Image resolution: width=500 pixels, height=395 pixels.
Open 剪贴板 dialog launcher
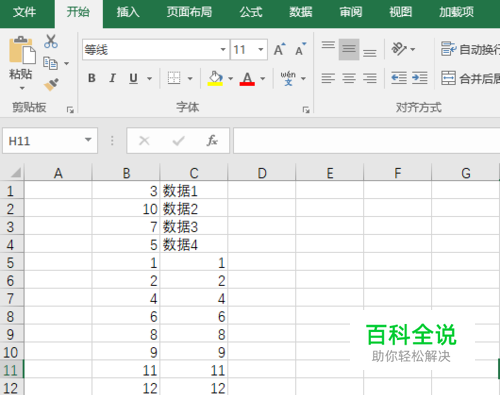(x=70, y=110)
